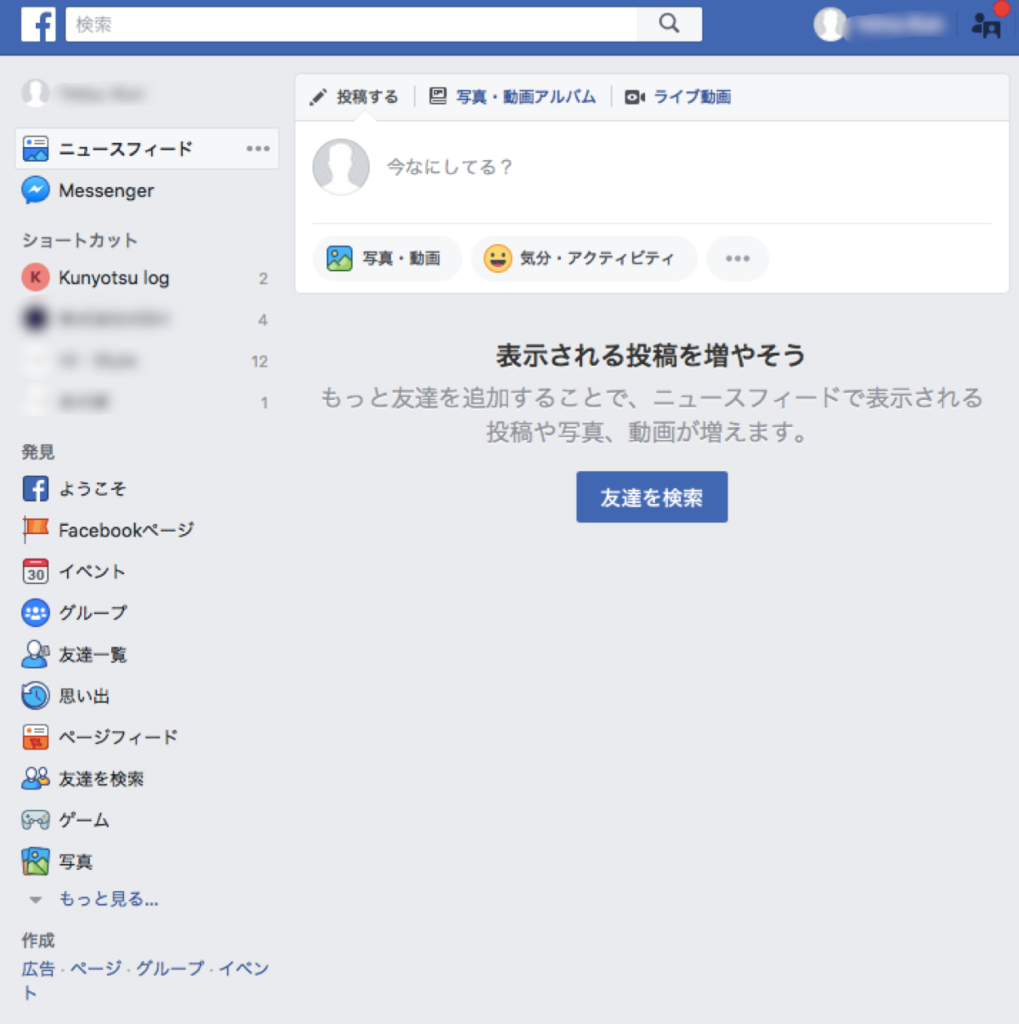Add 写真・動画 to post
The width and height of the screenshot is (1019, 1024).
(387, 259)
